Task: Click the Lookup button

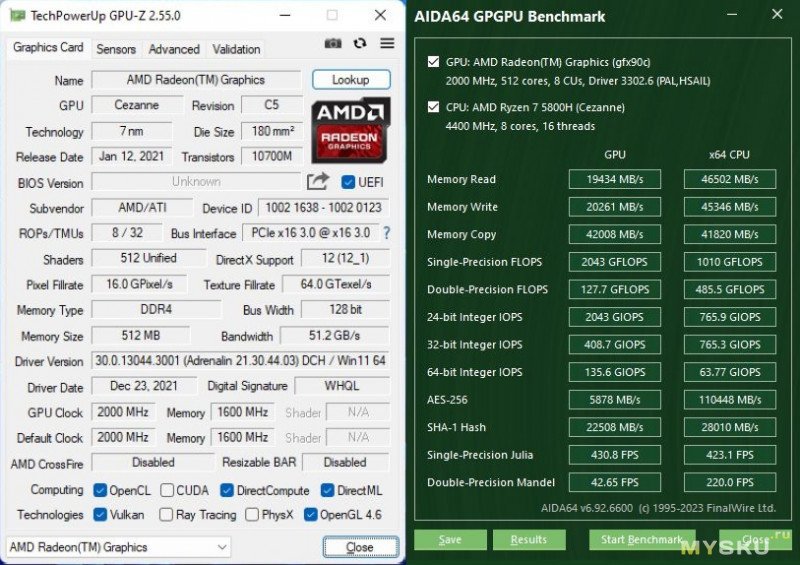Action: [x=351, y=80]
